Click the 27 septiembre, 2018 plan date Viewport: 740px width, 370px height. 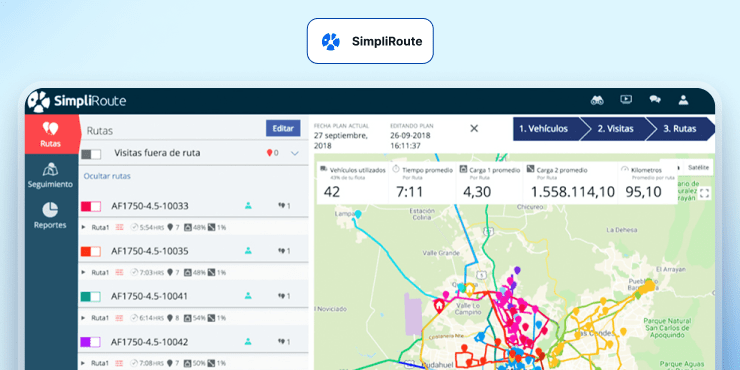pyautogui.click(x=341, y=141)
